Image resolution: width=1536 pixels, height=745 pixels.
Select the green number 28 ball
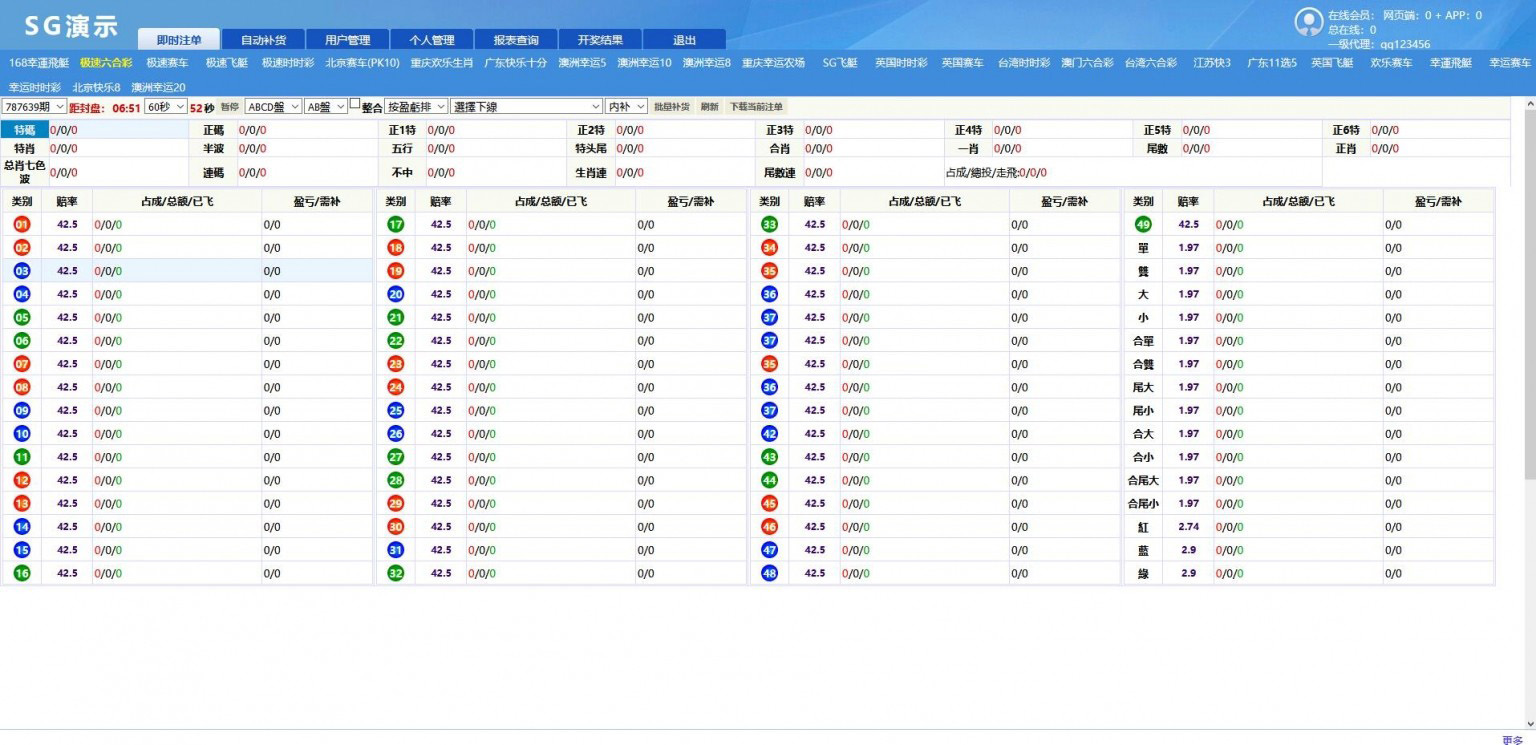[396, 480]
